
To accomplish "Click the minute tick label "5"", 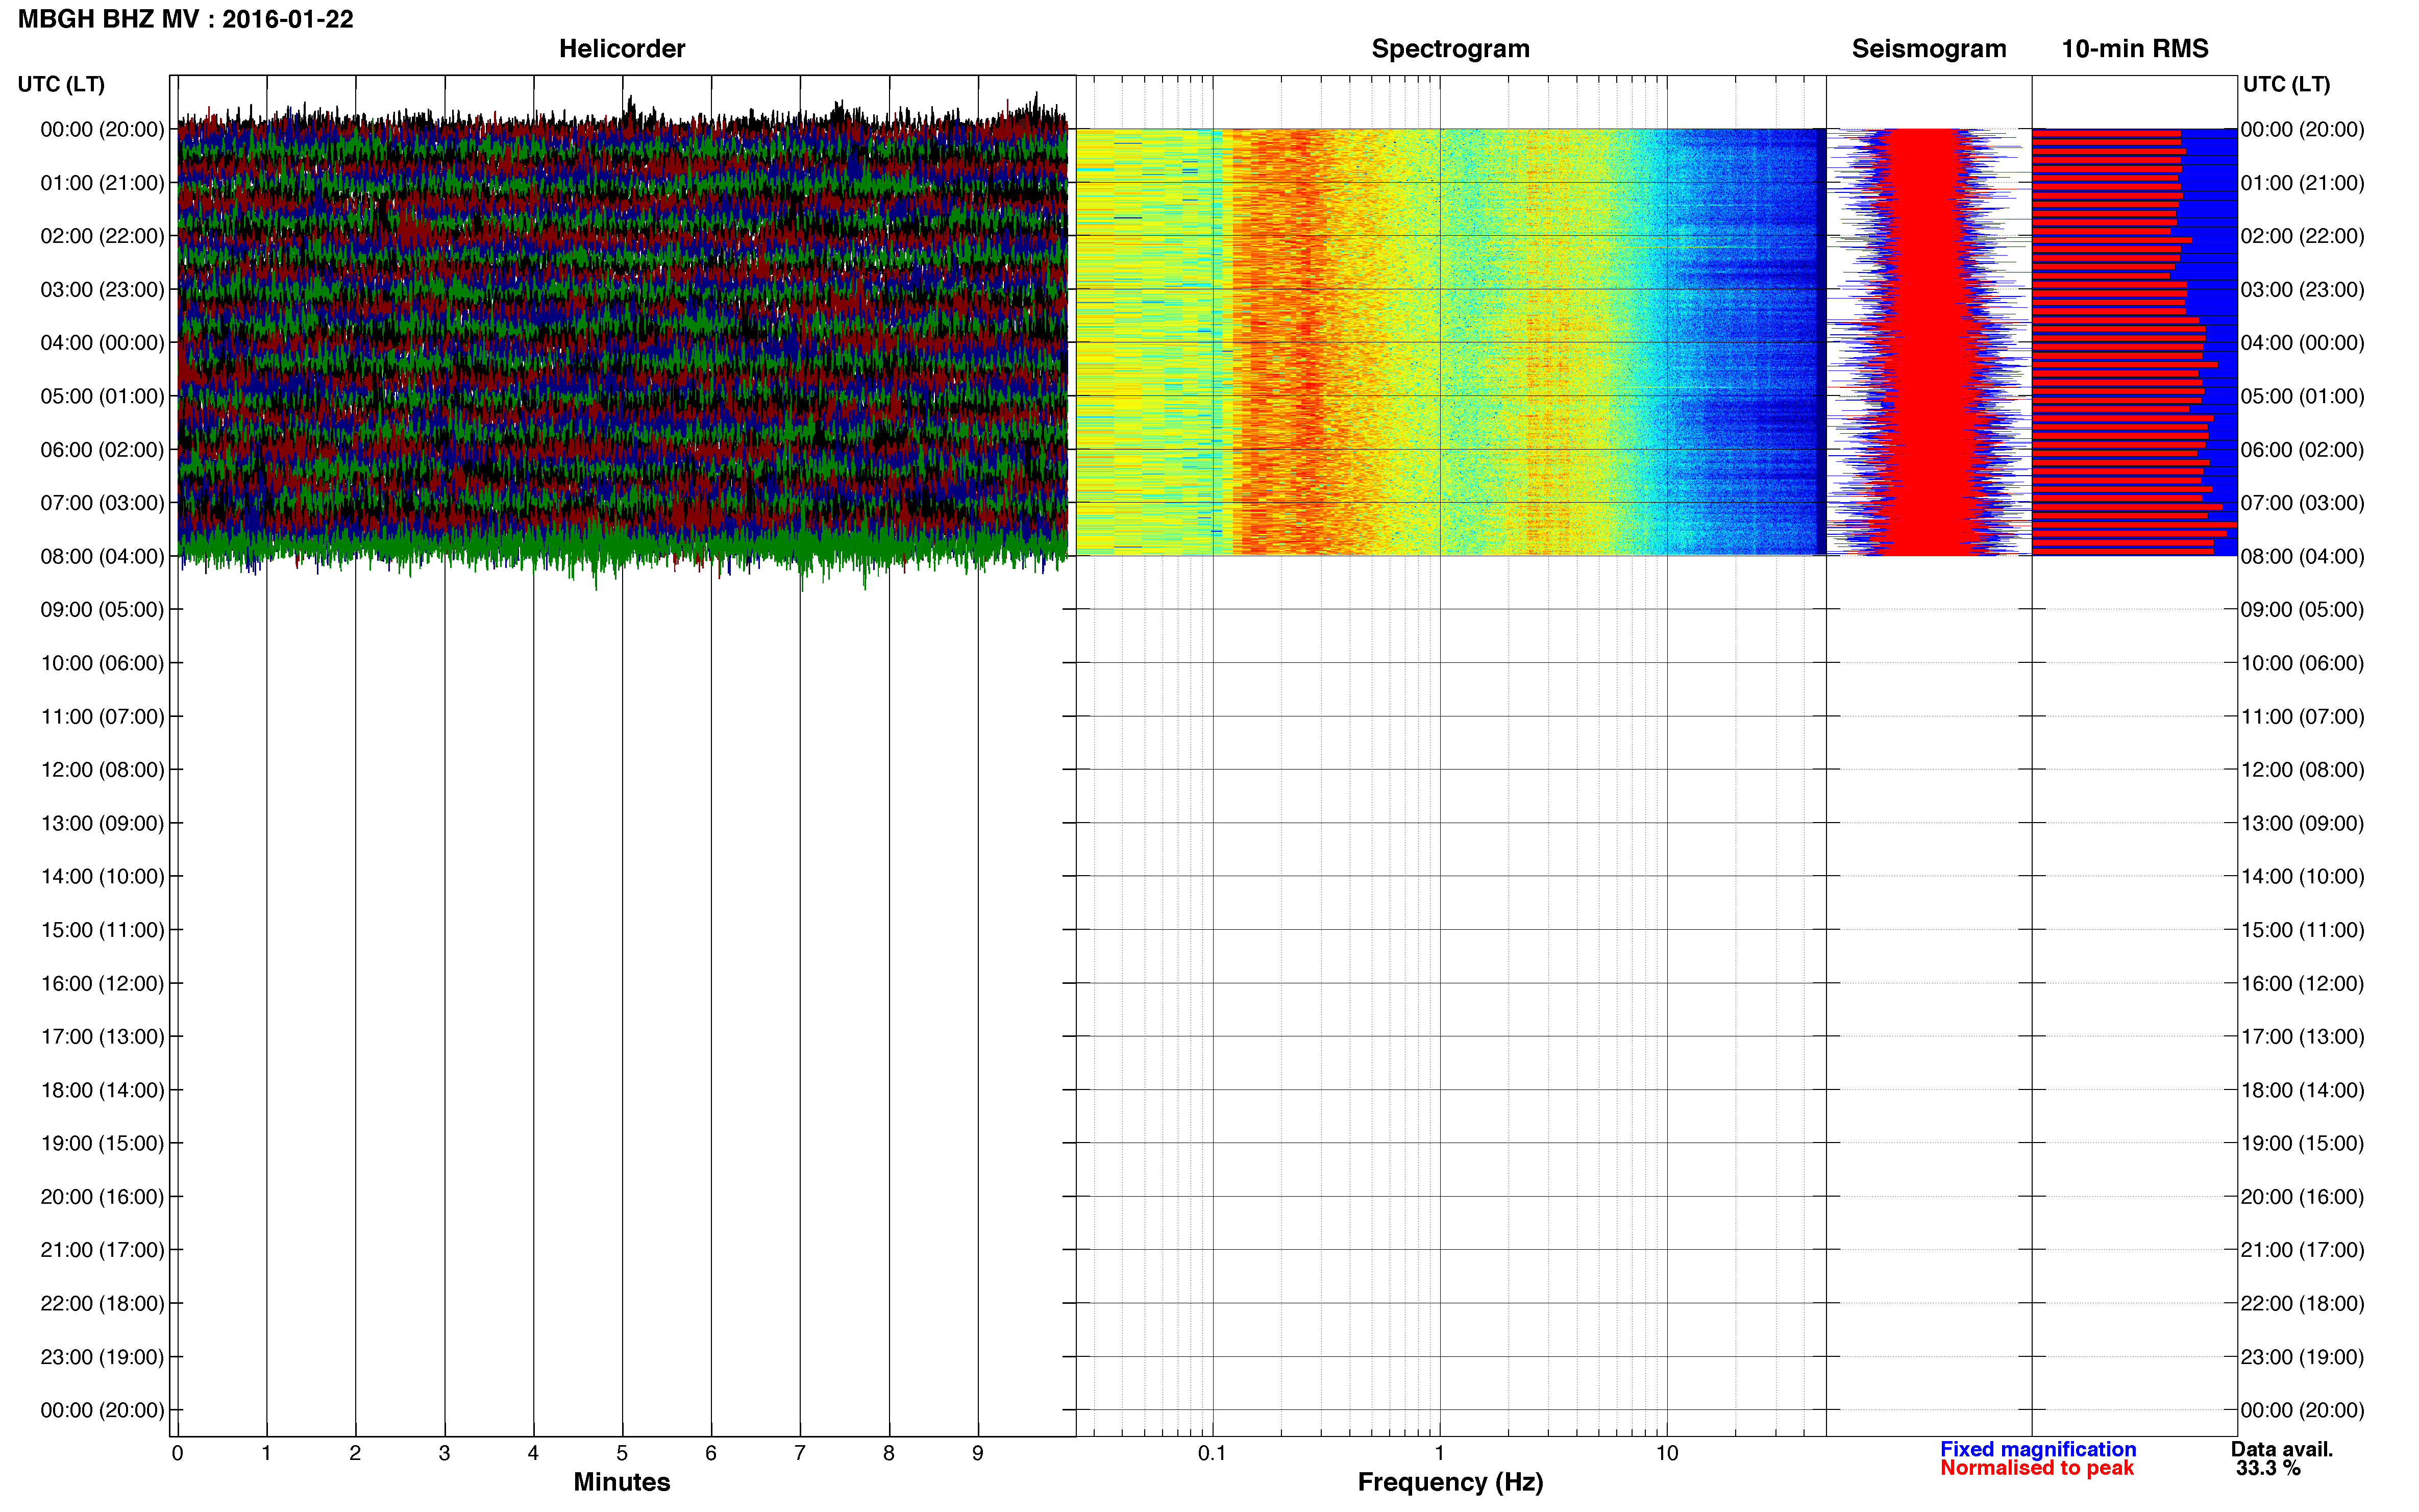I will click(x=622, y=1453).
